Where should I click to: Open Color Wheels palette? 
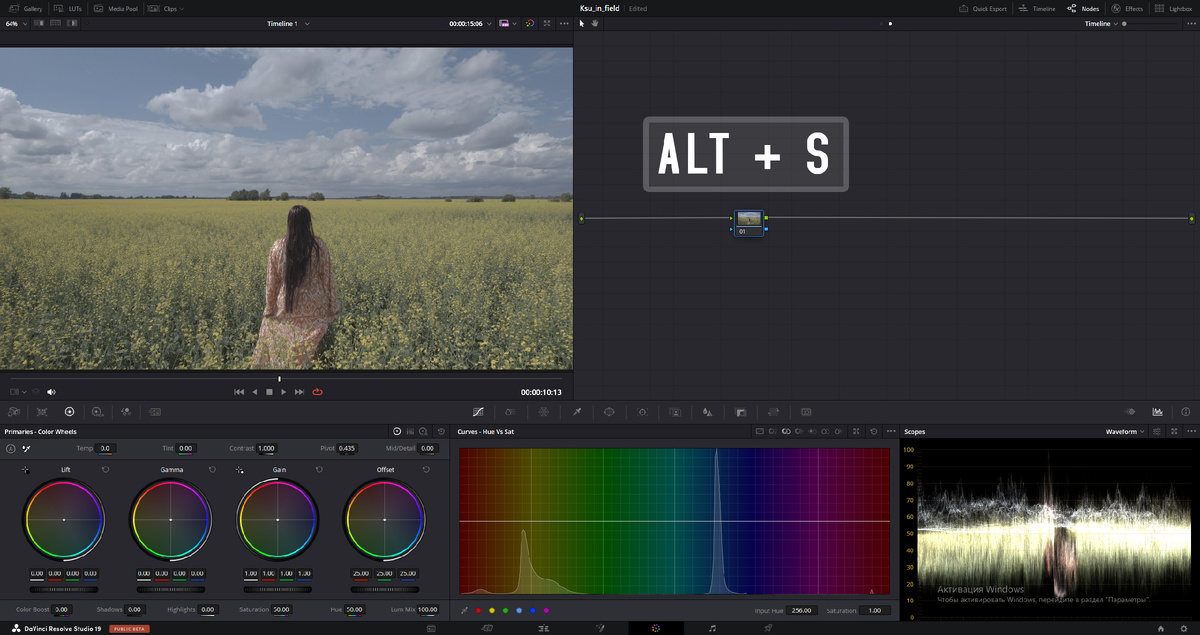(x=69, y=411)
